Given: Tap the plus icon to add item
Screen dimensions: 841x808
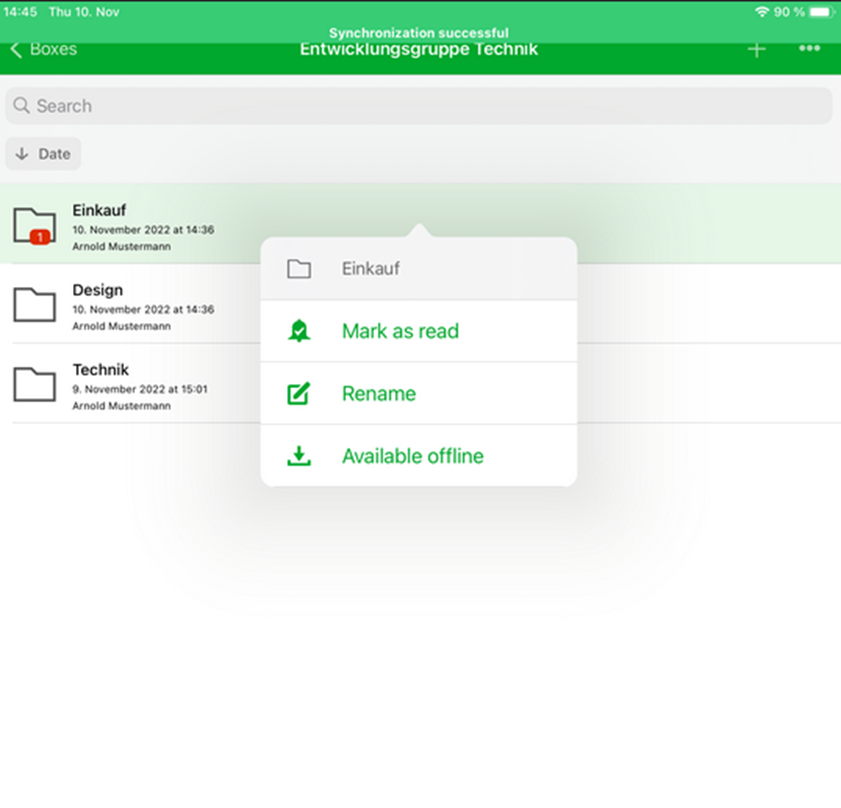Looking at the screenshot, I should [x=757, y=50].
